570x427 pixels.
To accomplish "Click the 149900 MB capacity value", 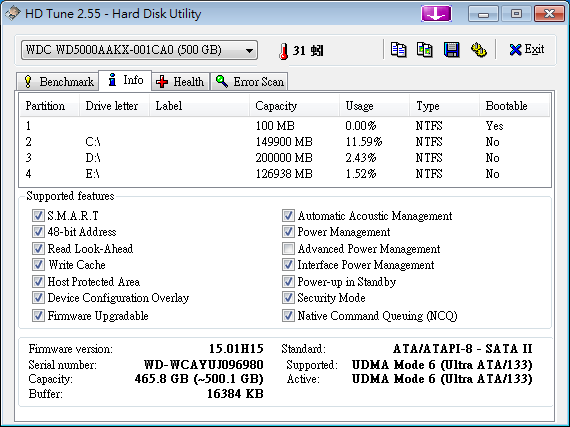I will (284, 142).
